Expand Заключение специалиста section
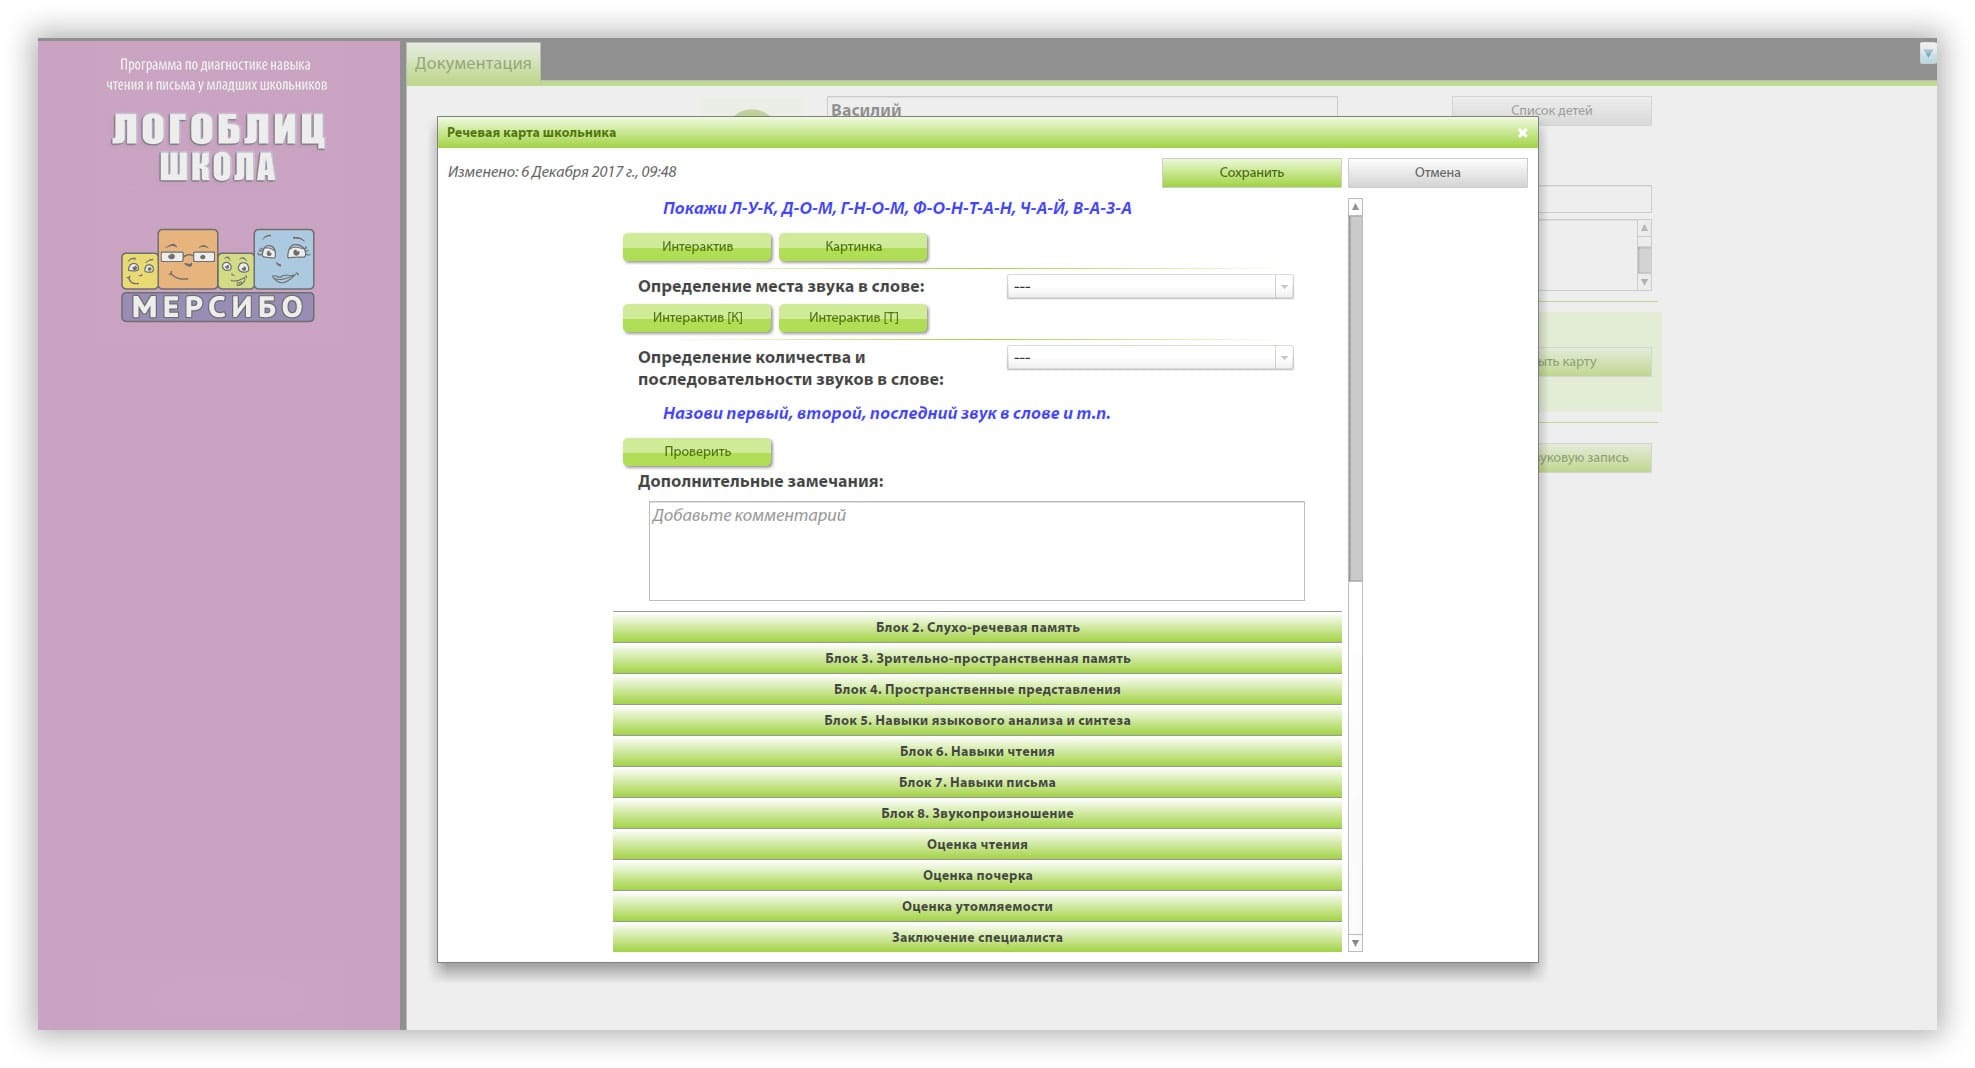Screen dimensions: 1975x1068 [976, 938]
